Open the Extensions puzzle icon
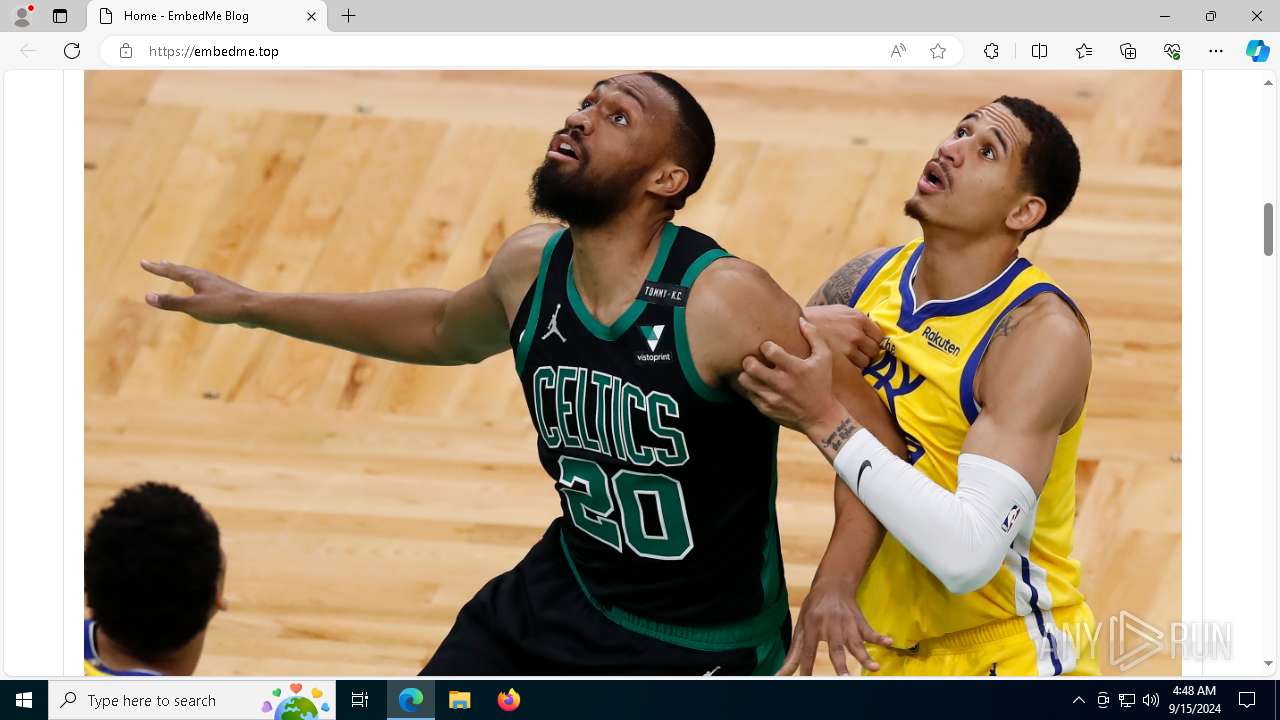1280x720 pixels. [x=991, y=51]
